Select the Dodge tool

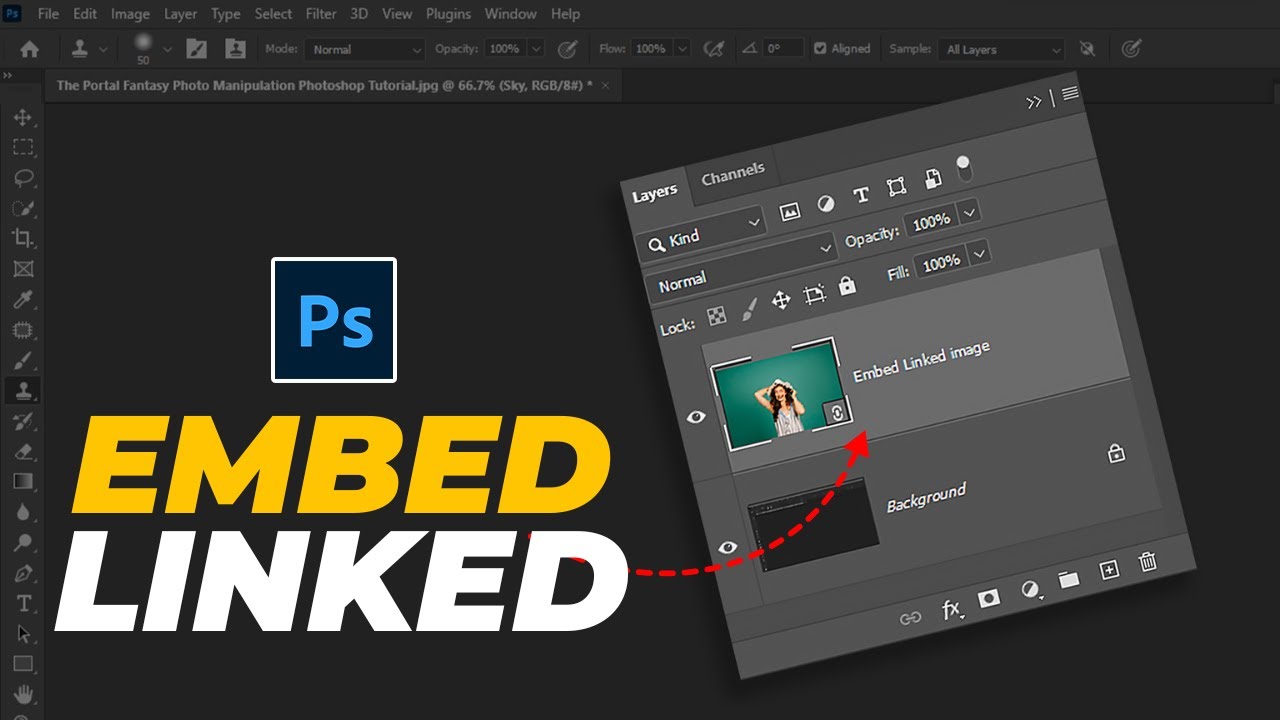tap(22, 543)
